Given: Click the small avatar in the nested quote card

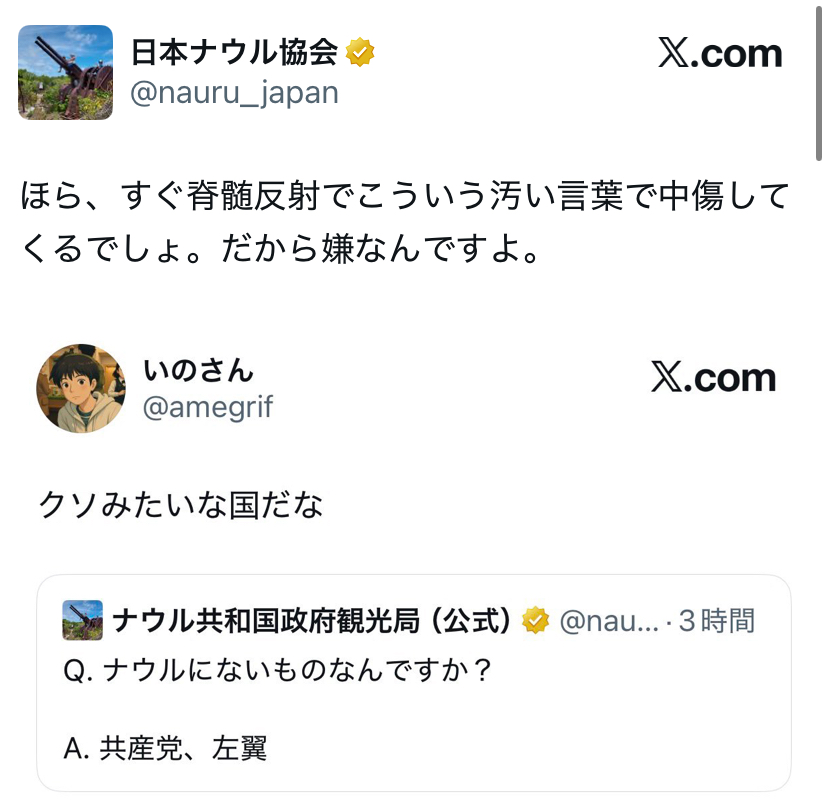Looking at the screenshot, I should click(82, 620).
